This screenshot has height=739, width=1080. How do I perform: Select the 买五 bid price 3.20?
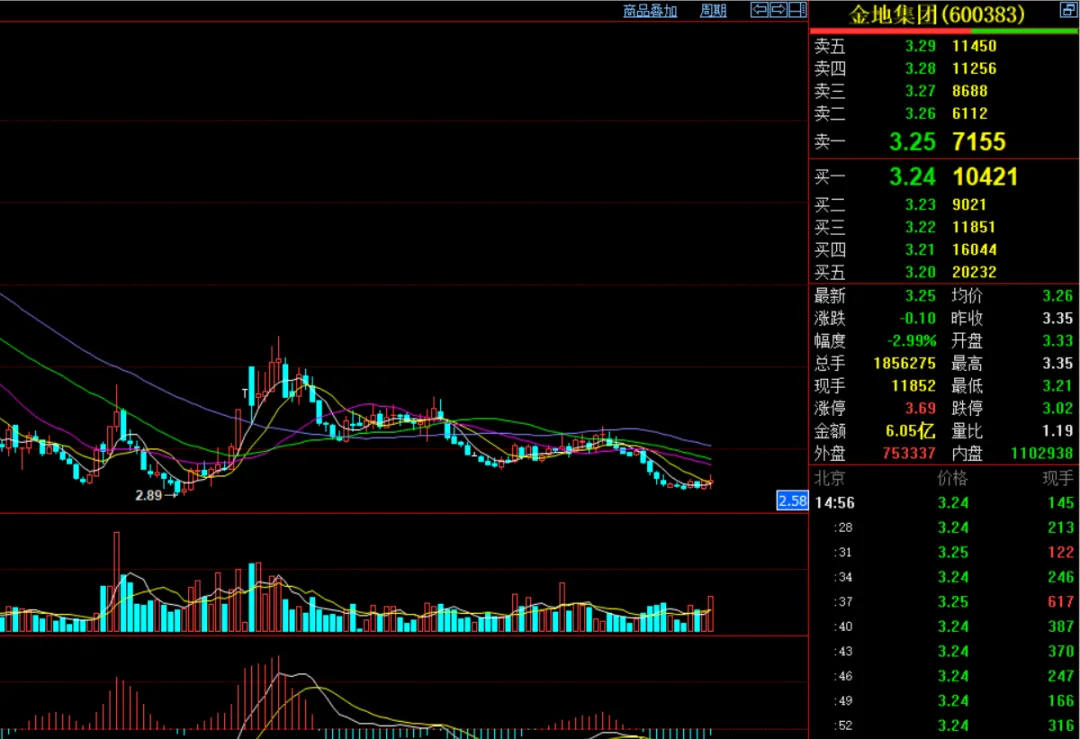pyautogui.click(x=920, y=273)
